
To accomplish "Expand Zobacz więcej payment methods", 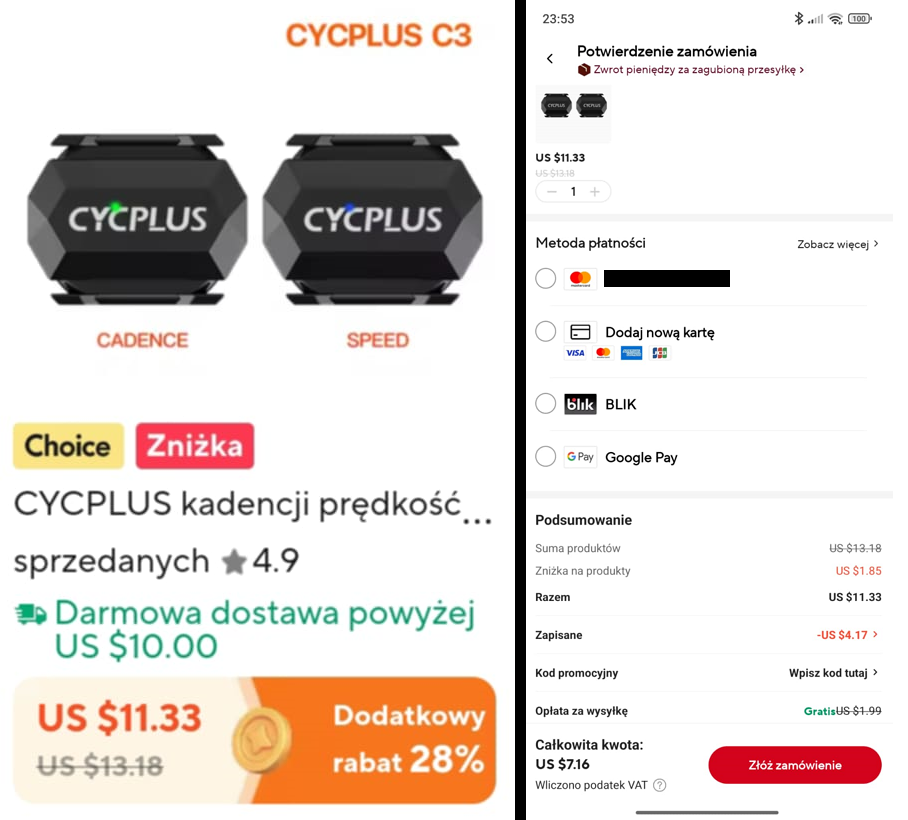I will point(838,244).
